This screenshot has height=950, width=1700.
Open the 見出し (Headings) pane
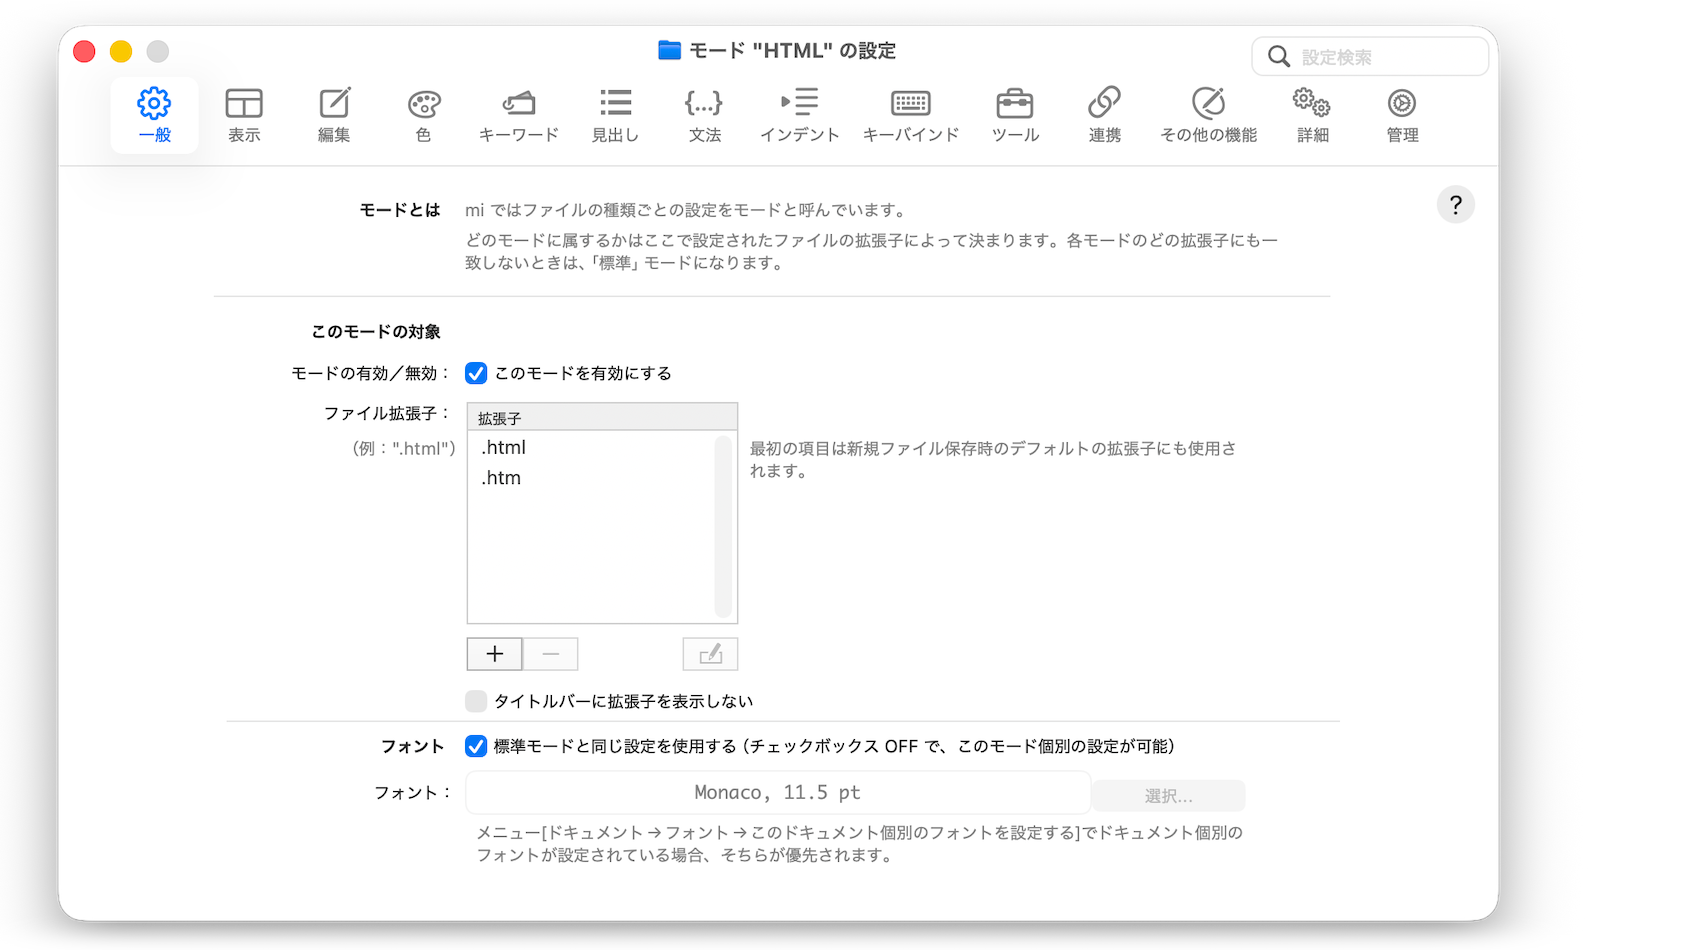[x=615, y=115]
